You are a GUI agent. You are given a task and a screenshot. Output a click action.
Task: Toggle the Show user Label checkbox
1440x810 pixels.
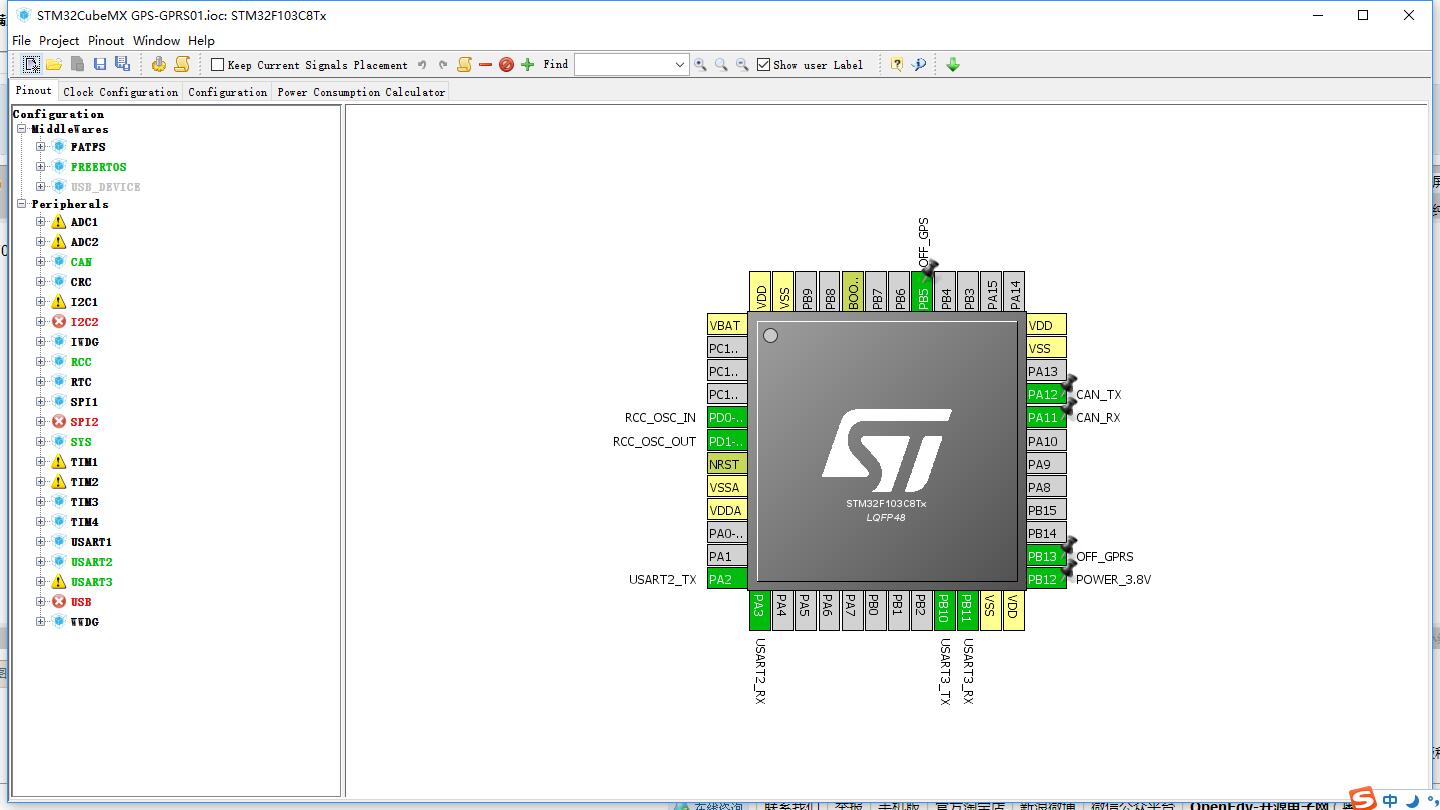tap(764, 65)
